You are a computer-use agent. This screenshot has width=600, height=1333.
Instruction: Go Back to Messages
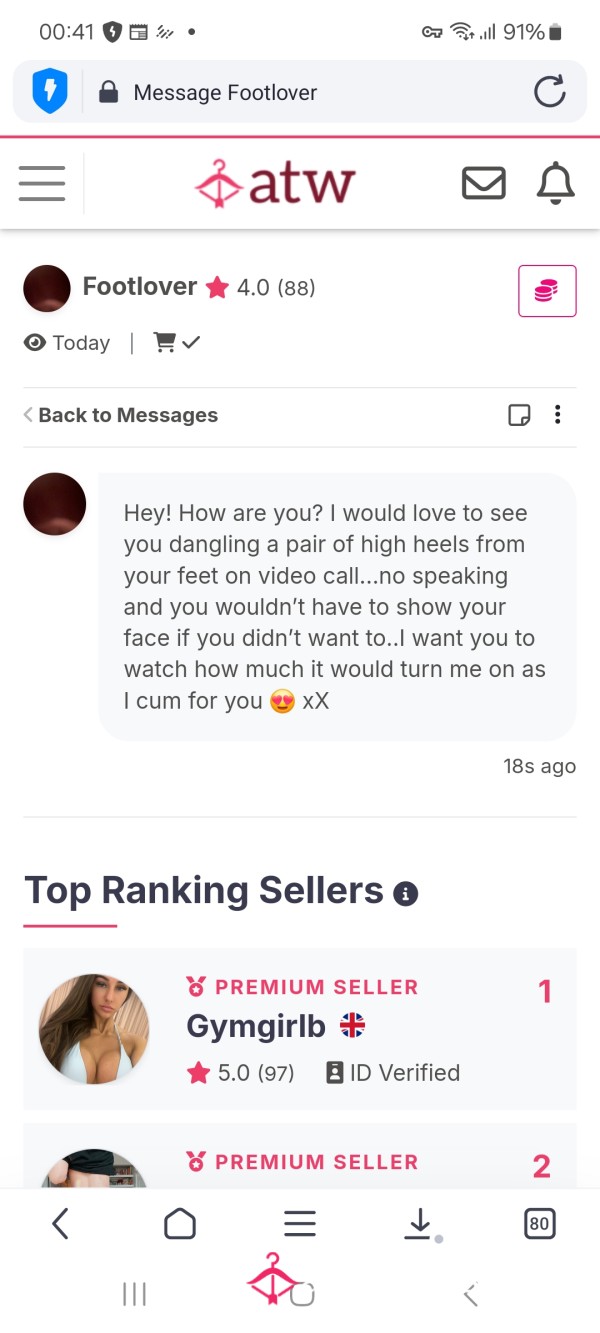(x=120, y=415)
